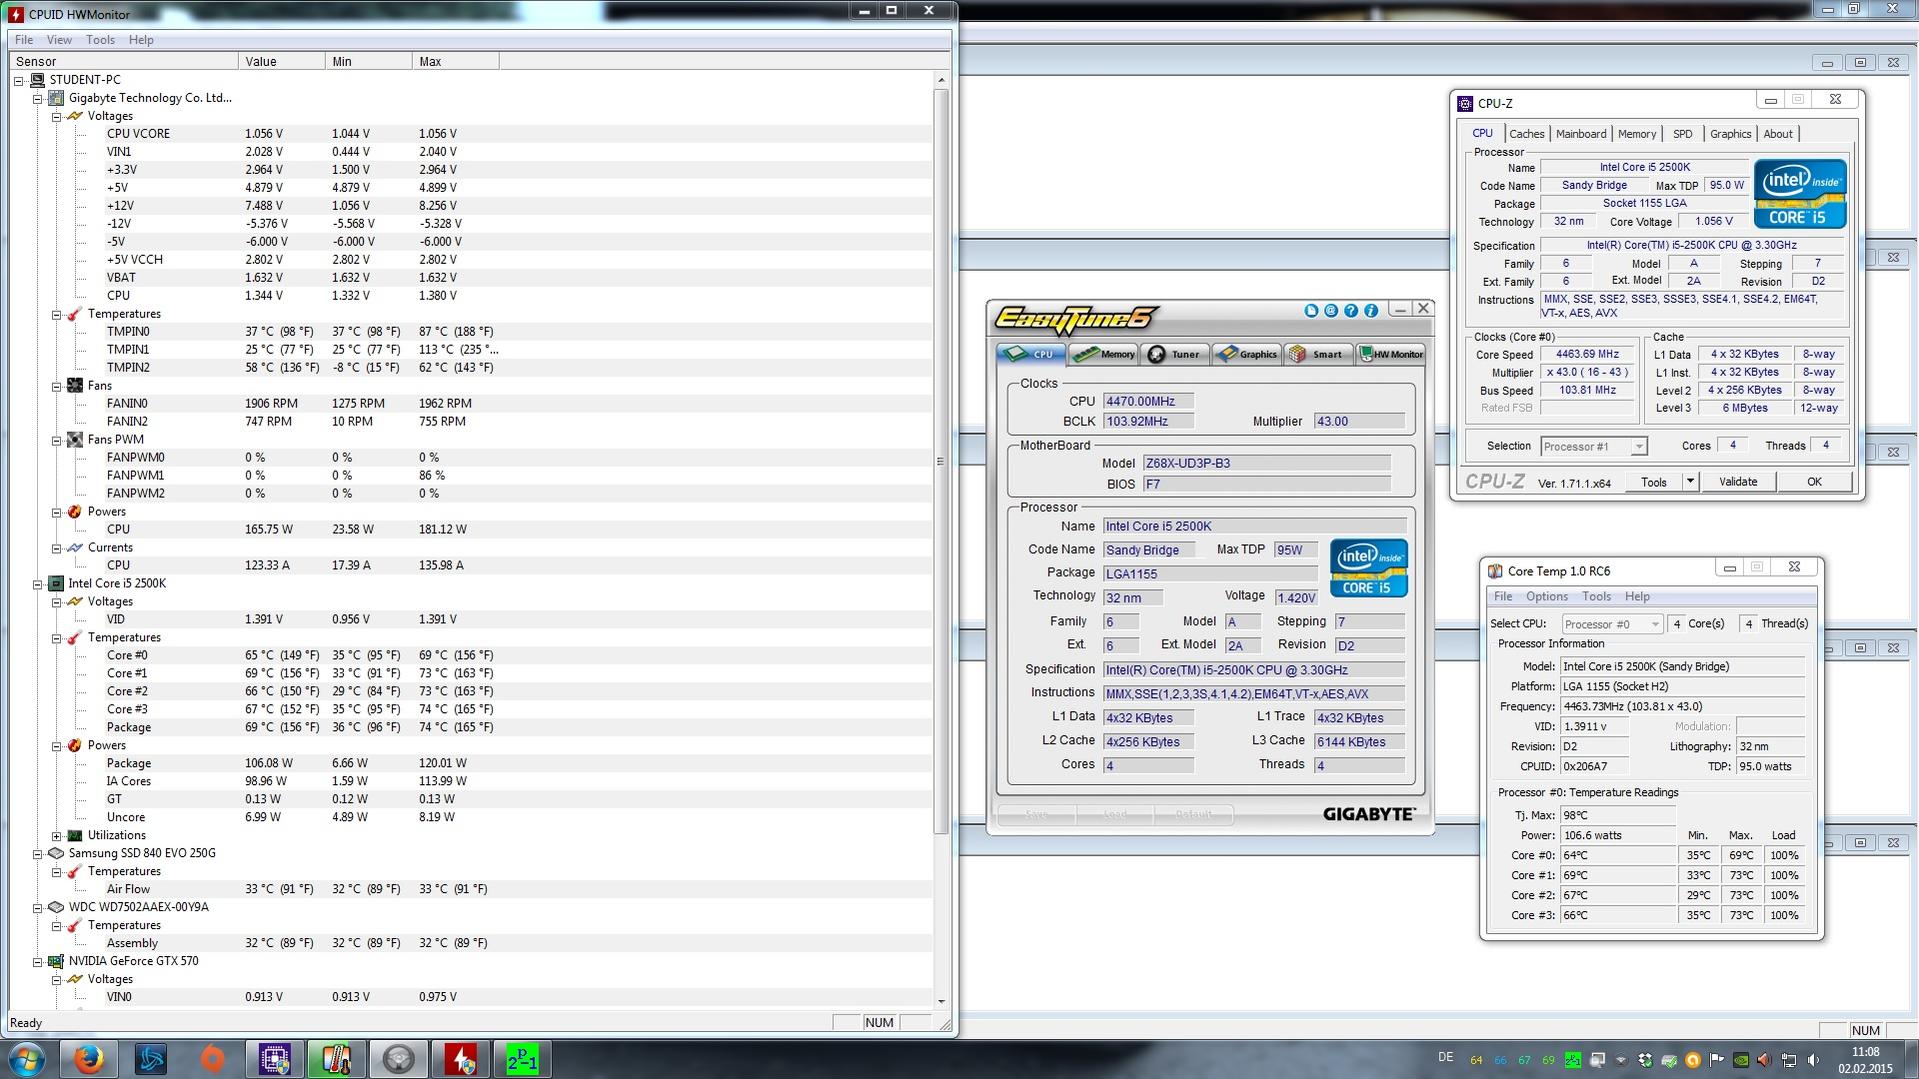Click the Max column header in HWMonitor
This screenshot has height=1079, width=1919.
456,62
